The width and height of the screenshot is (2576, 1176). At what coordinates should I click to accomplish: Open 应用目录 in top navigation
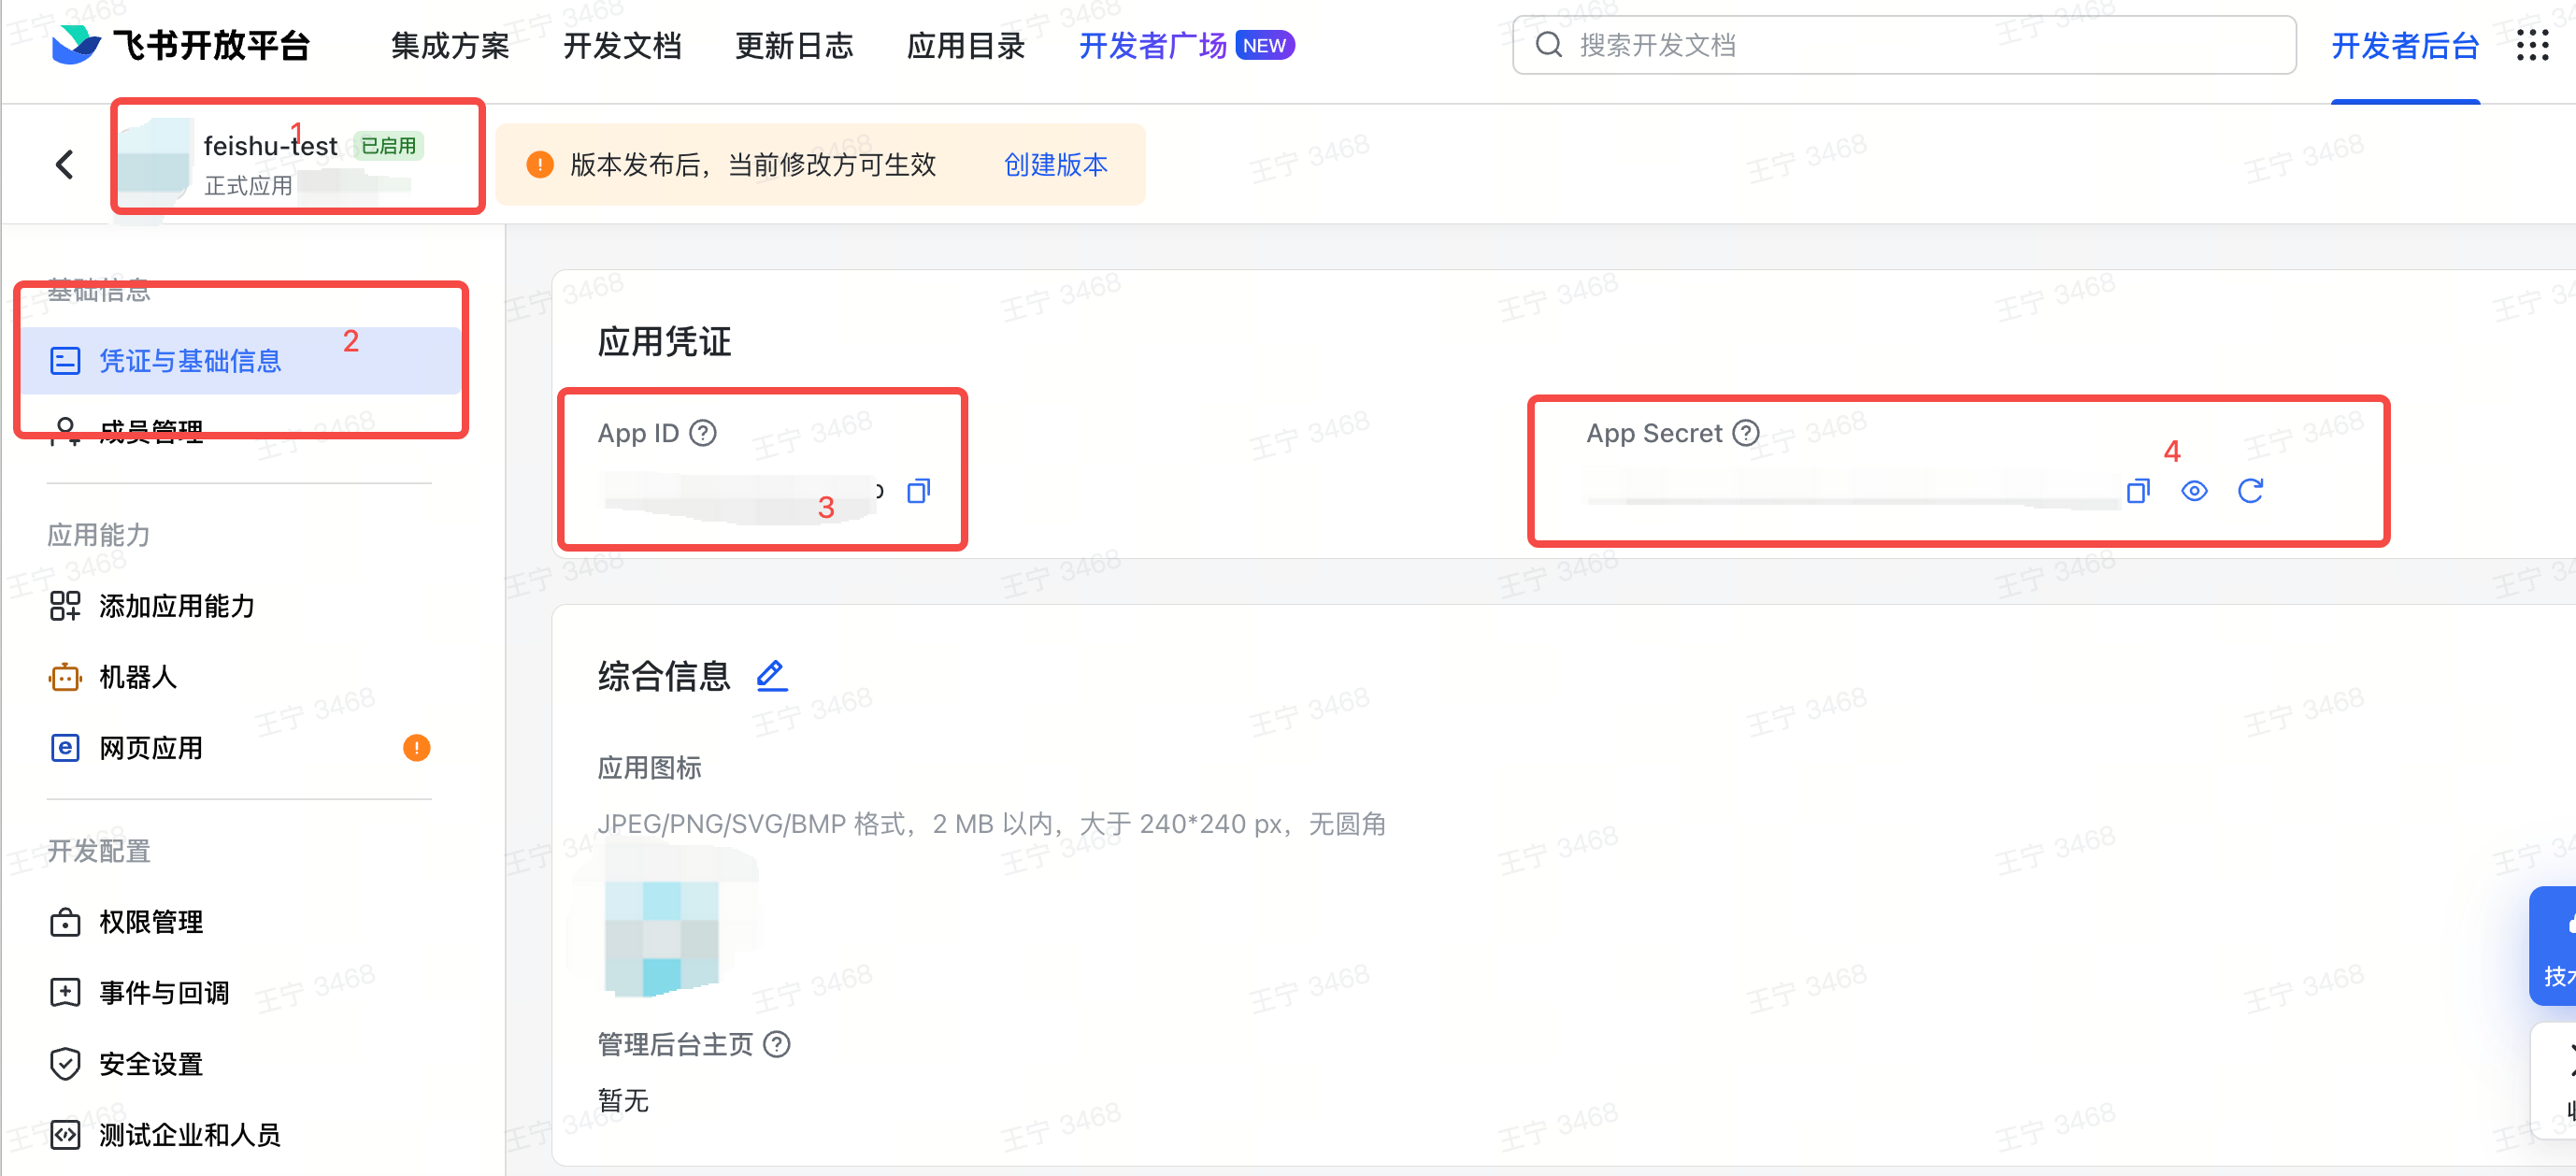(966, 45)
